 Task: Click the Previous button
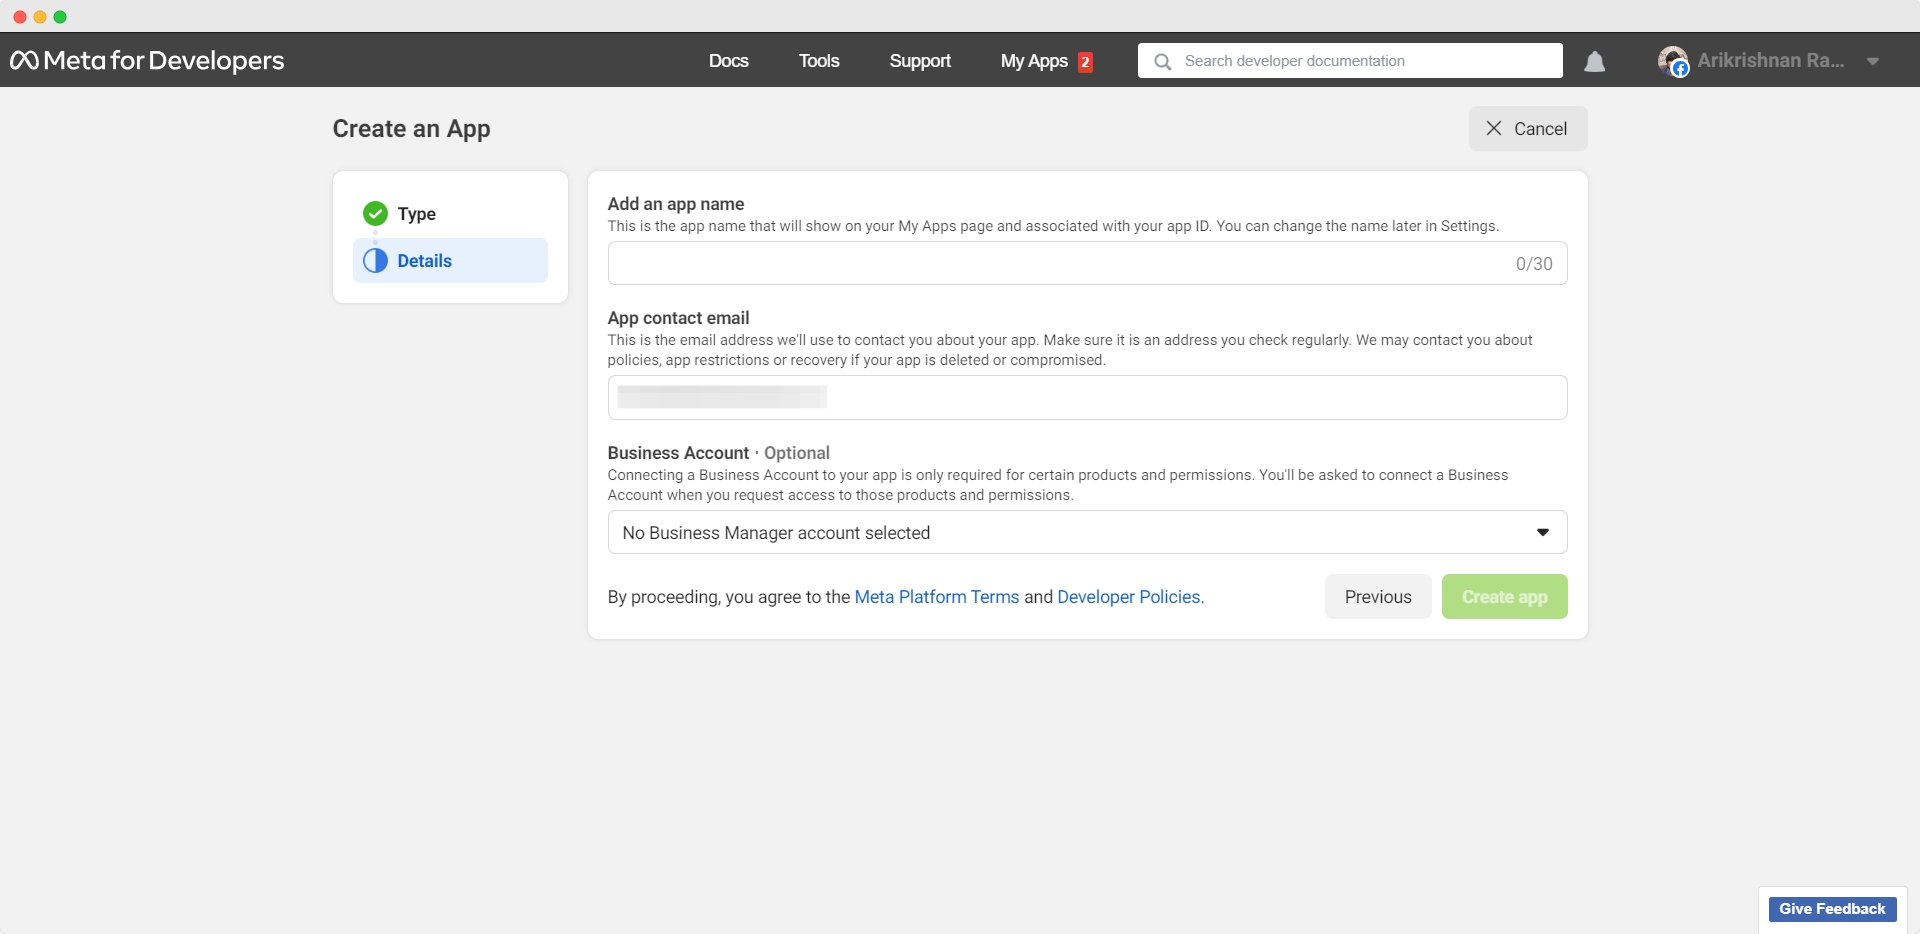(x=1378, y=596)
